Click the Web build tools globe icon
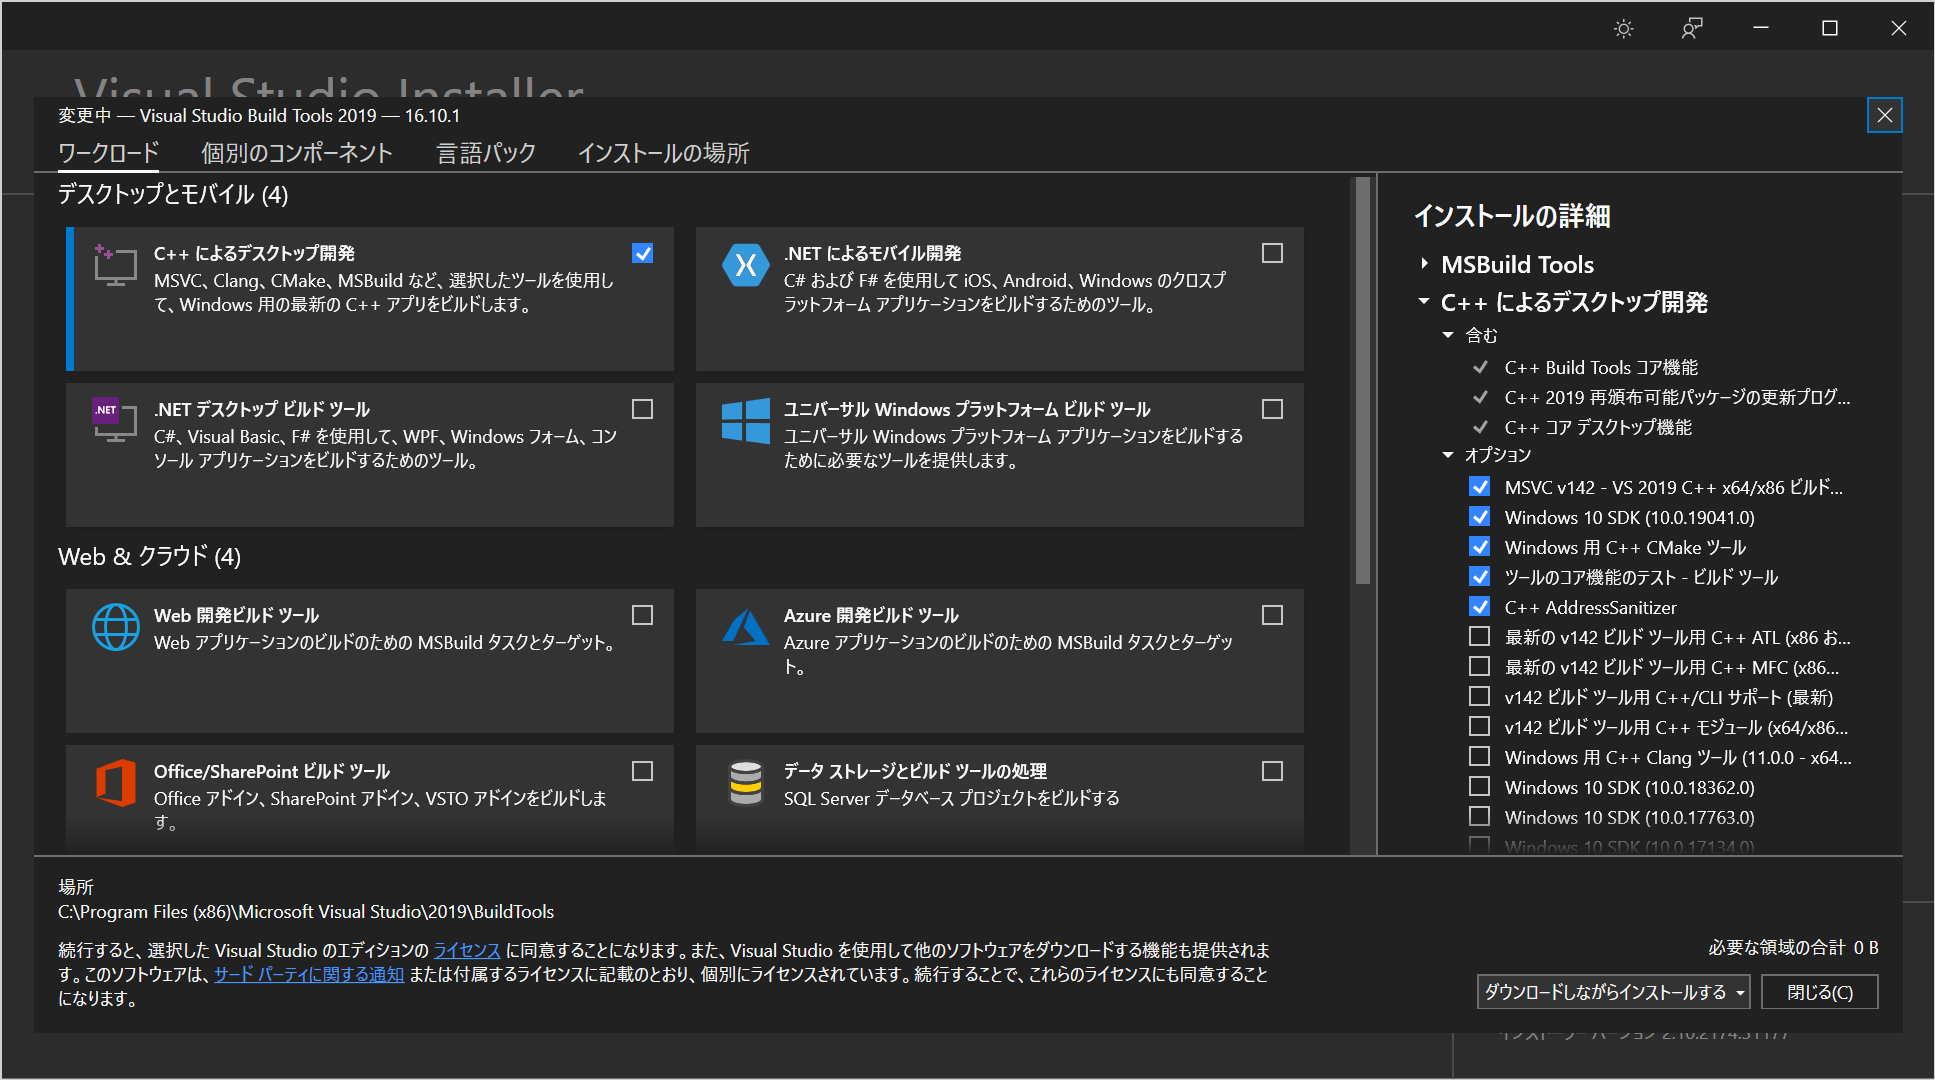Viewport: 1935px width, 1080px height. click(116, 627)
